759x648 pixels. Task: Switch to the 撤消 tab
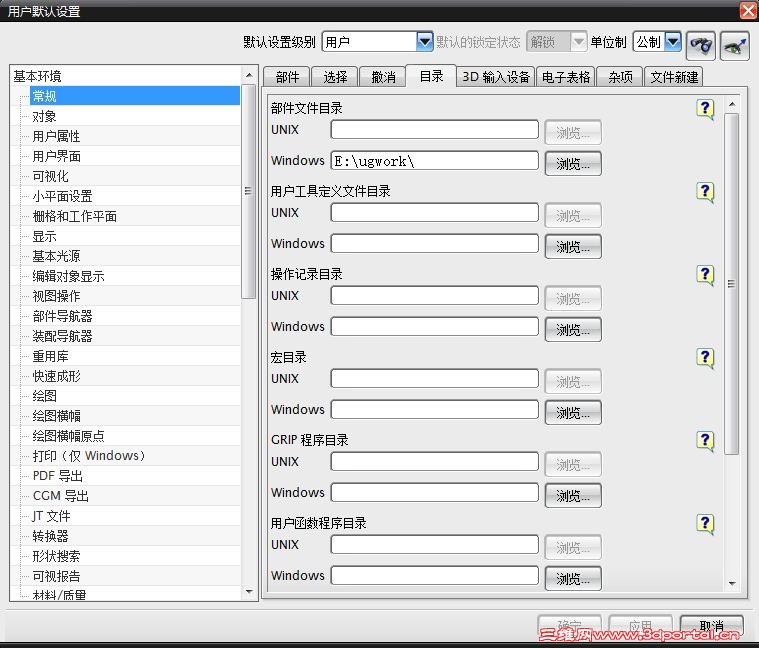point(383,77)
